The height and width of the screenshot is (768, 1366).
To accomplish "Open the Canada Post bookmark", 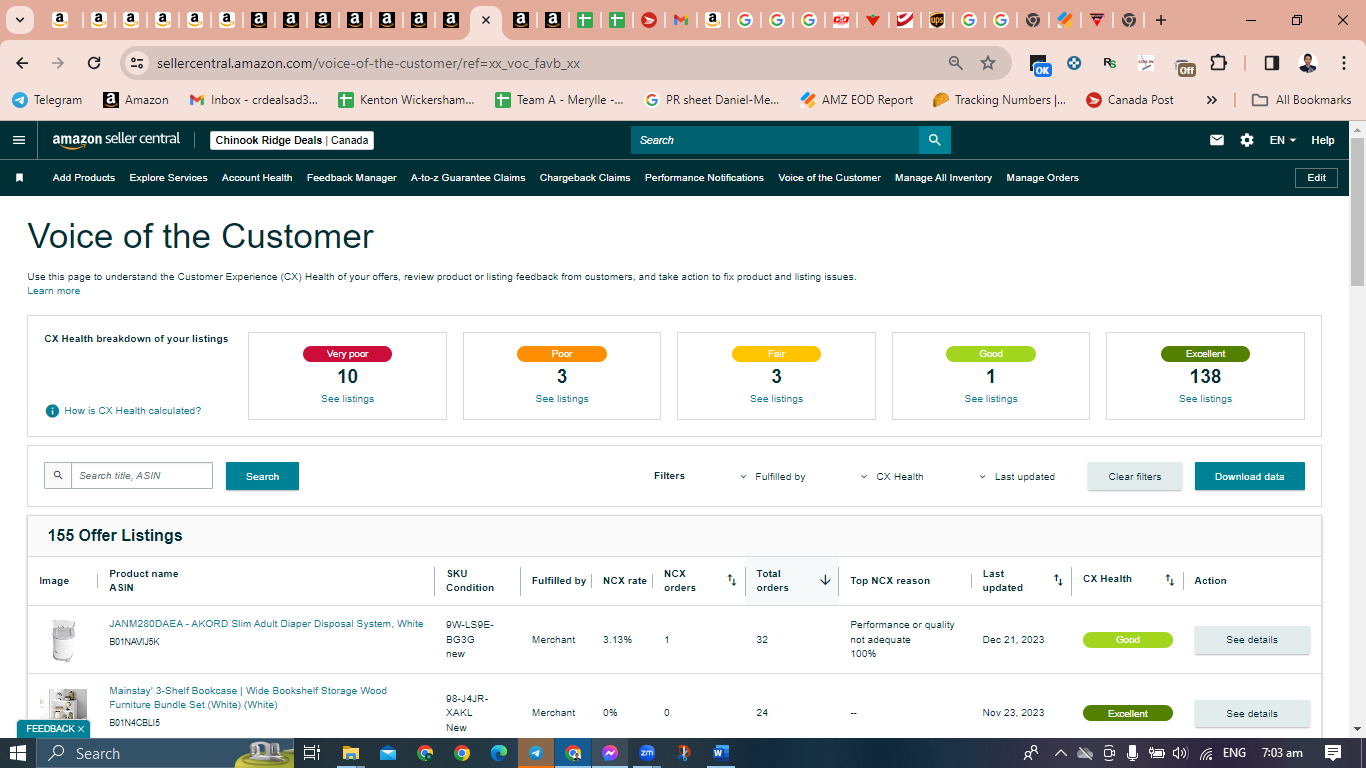I will coord(1130,100).
